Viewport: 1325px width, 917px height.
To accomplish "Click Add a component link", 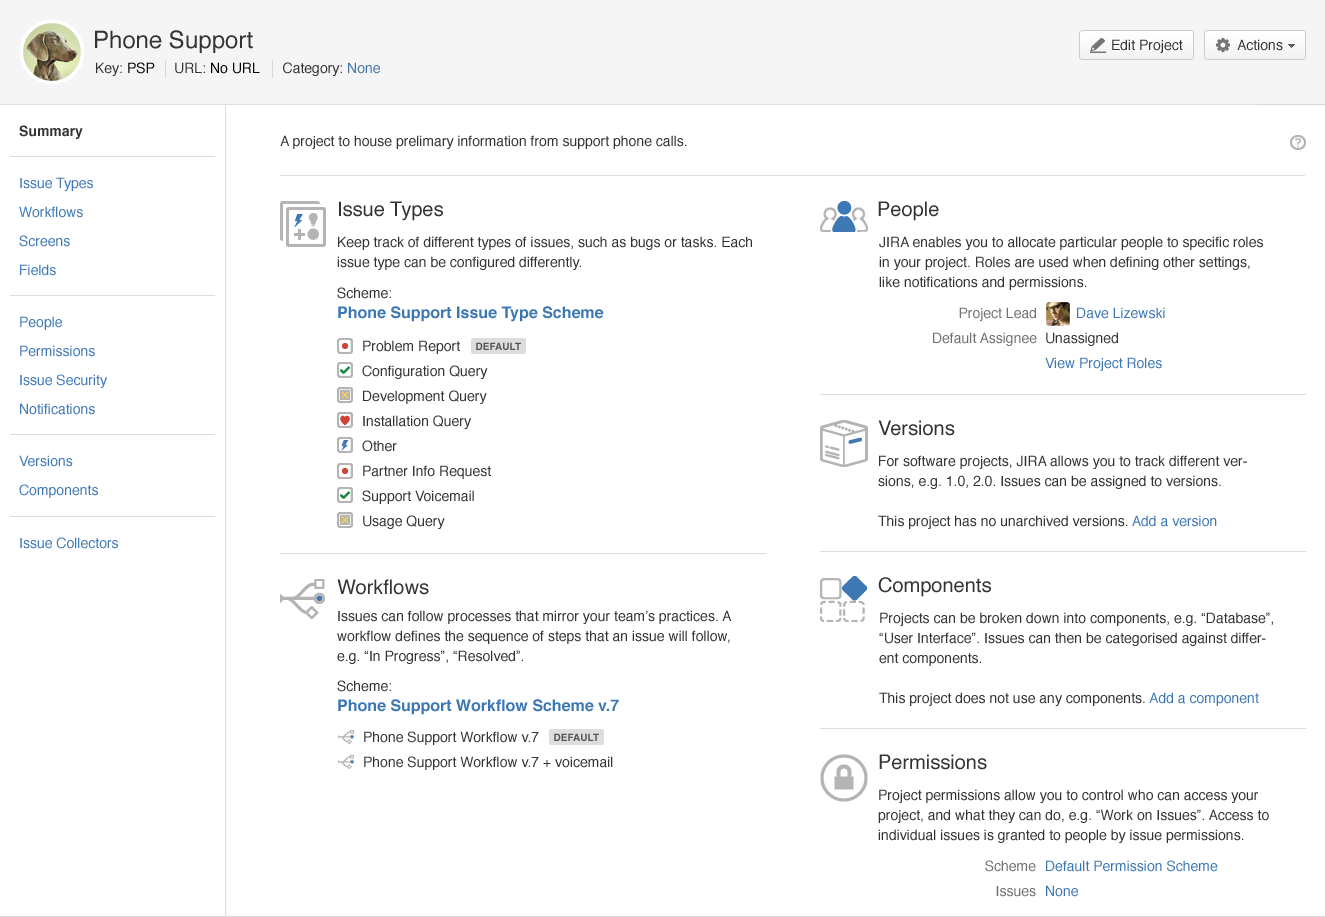I will tap(1204, 698).
